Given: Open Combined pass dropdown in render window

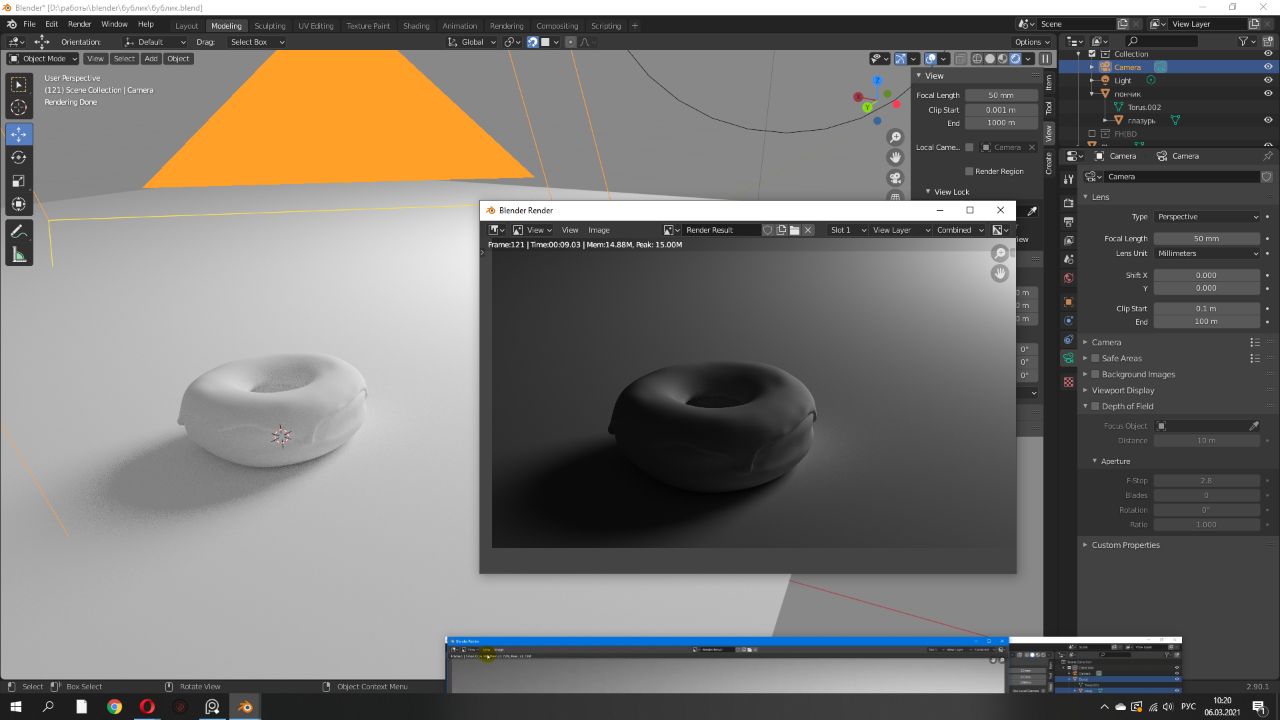Looking at the screenshot, I should point(960,230).
